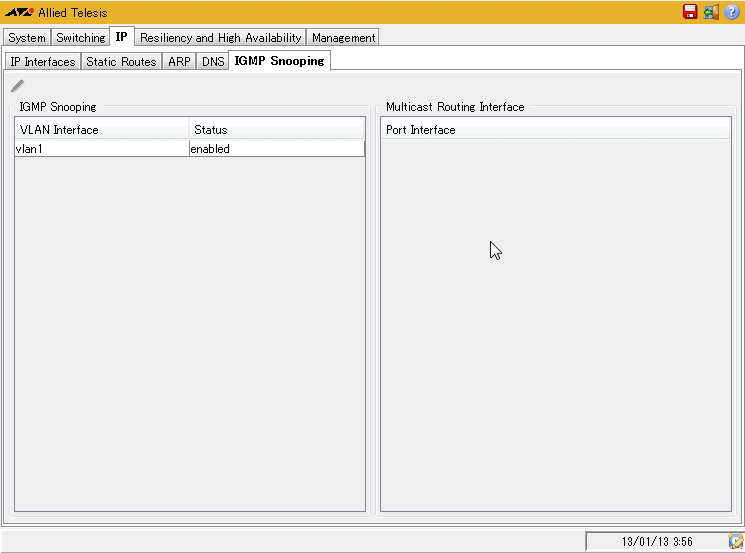Open the IP Interfaces sub-tab

(x=43, y=62)
